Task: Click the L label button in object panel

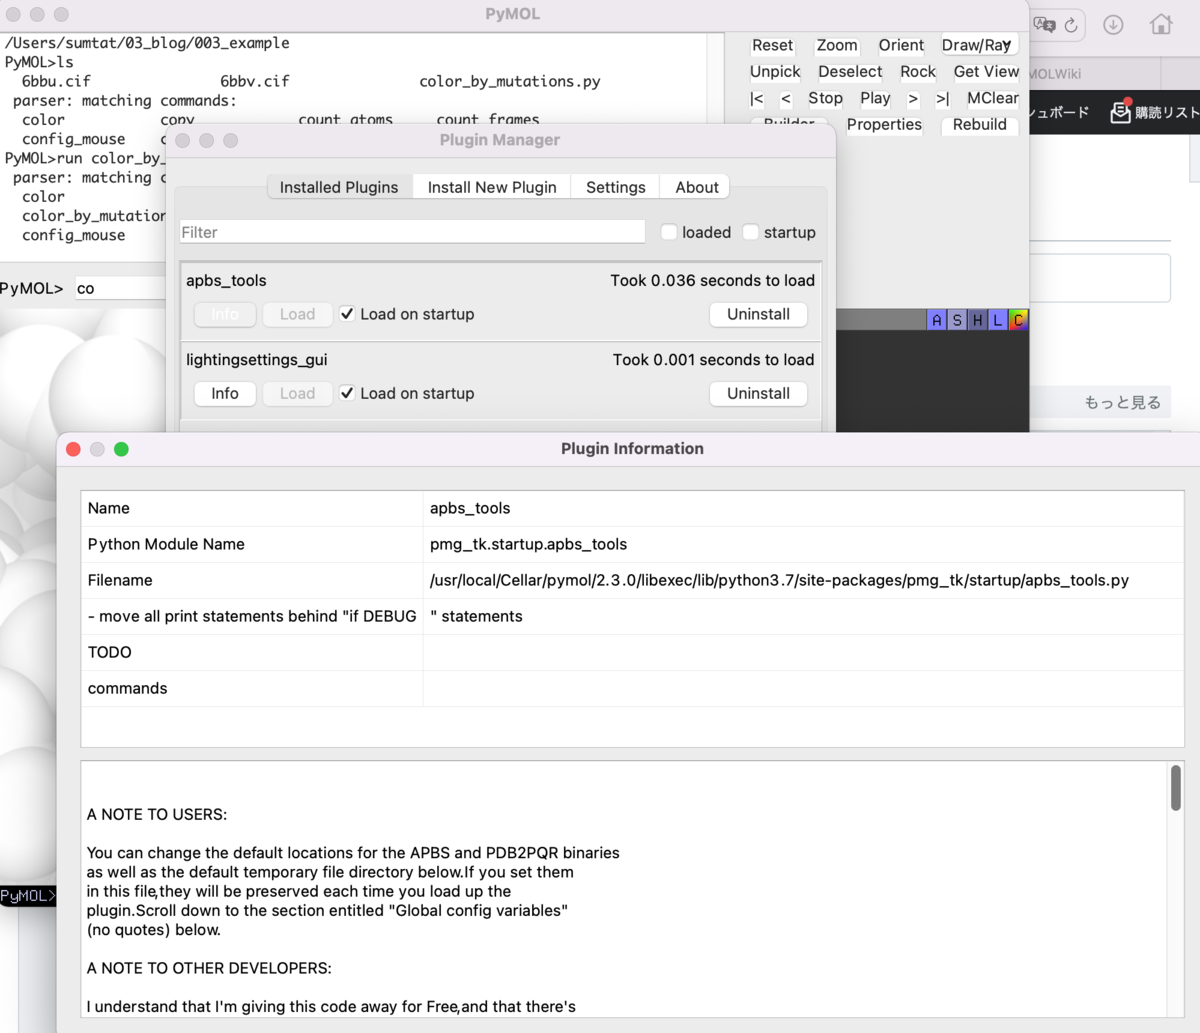Action: point(998,320)
